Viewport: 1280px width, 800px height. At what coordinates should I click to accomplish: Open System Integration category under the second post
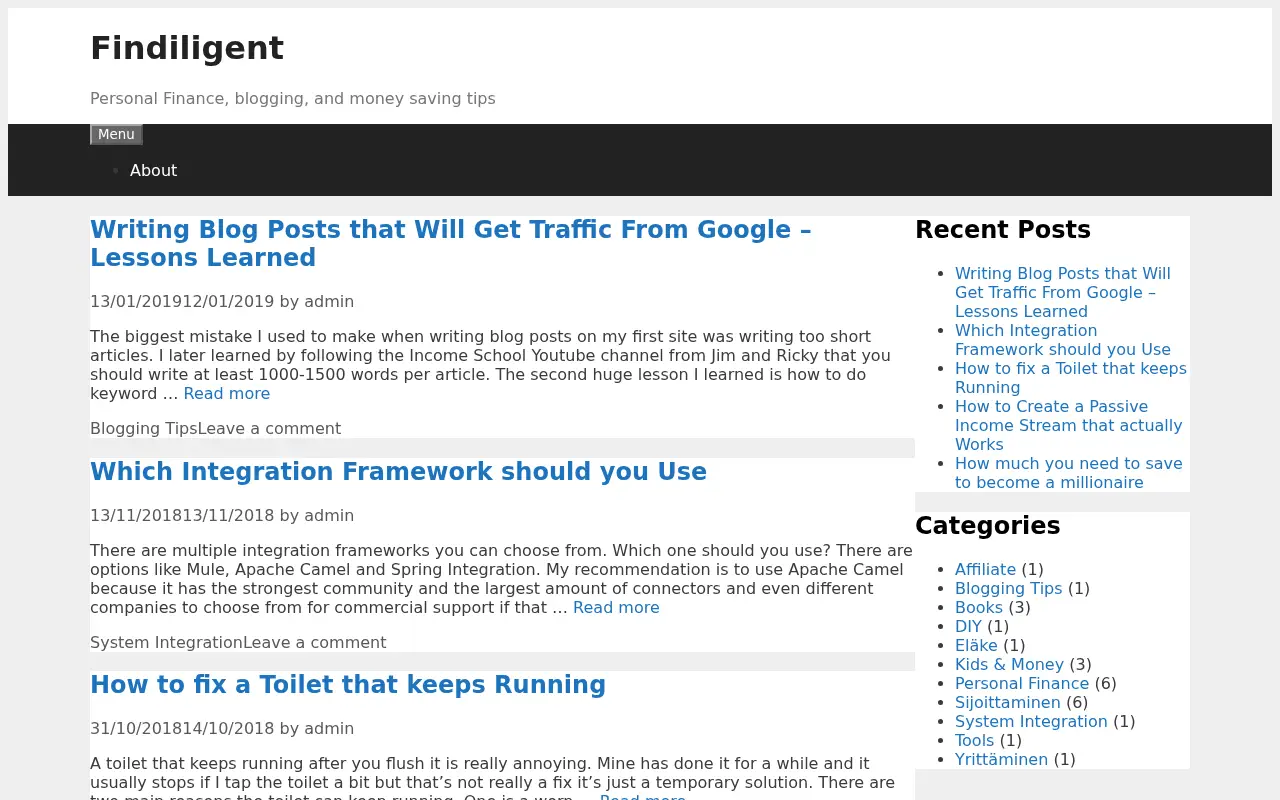(x=166, y=642)
